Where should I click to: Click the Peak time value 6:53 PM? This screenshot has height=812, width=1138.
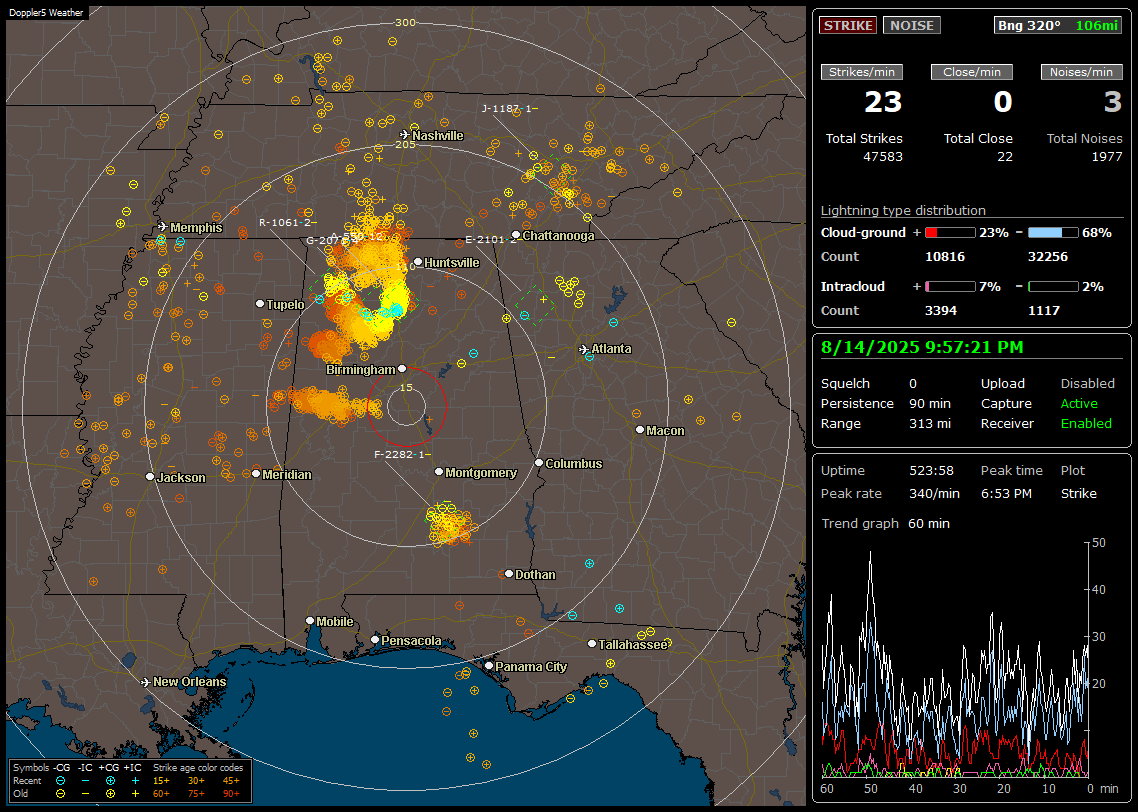click(x=1006, y=493)
